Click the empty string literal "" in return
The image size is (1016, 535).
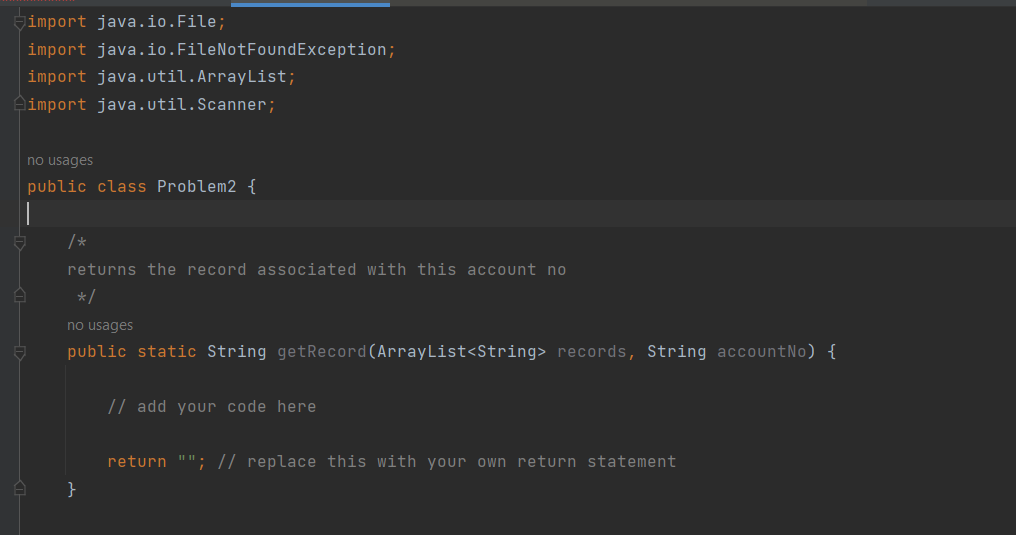click(x=187, y=462)
